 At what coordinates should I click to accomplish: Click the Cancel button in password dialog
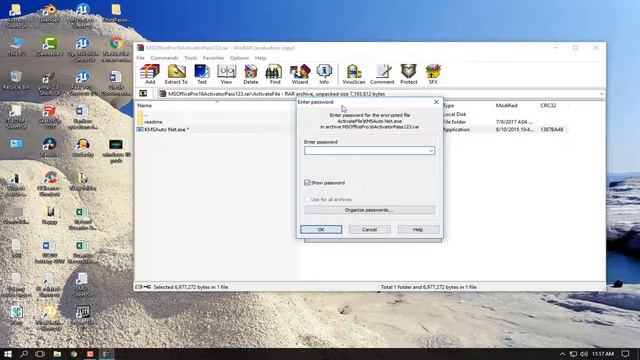(369, 229)
